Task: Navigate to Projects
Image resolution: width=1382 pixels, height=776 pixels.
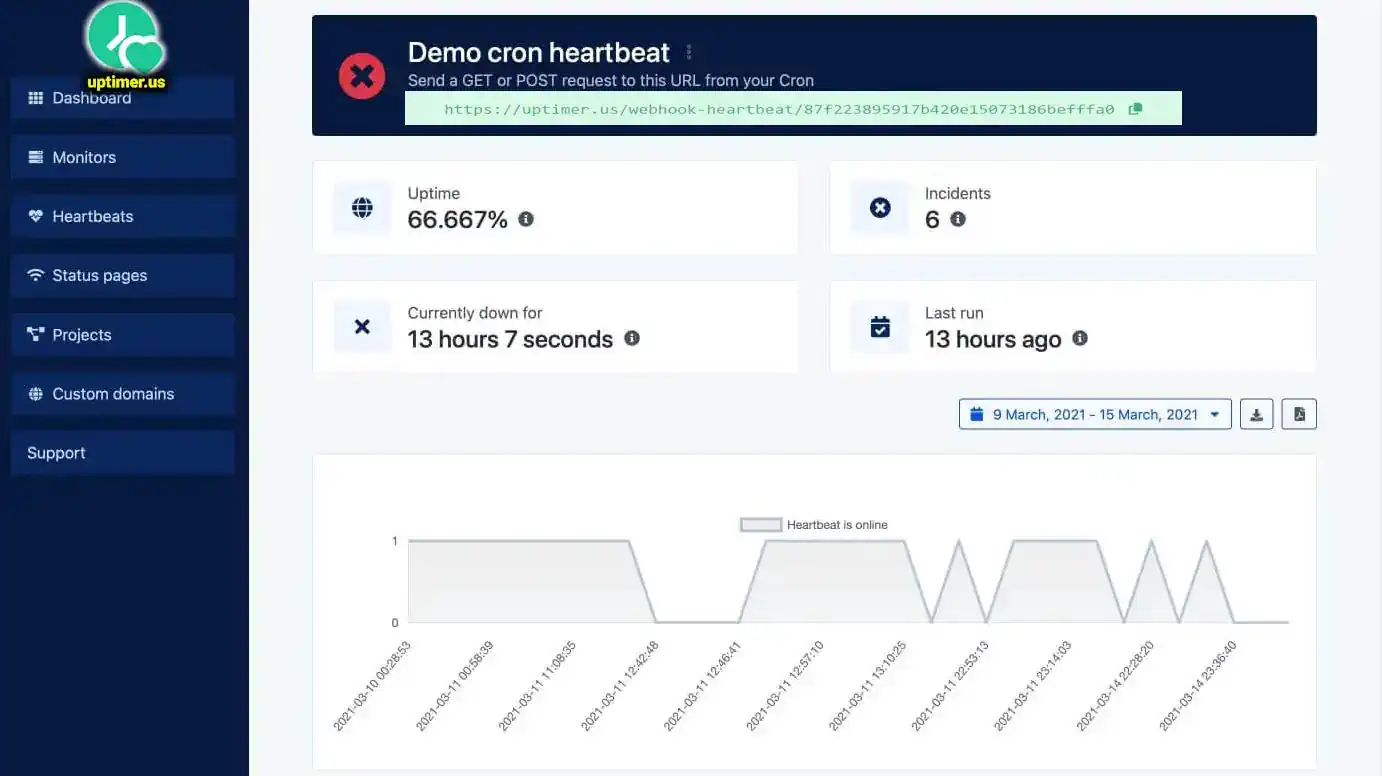Action: click(x=123, y=334)
